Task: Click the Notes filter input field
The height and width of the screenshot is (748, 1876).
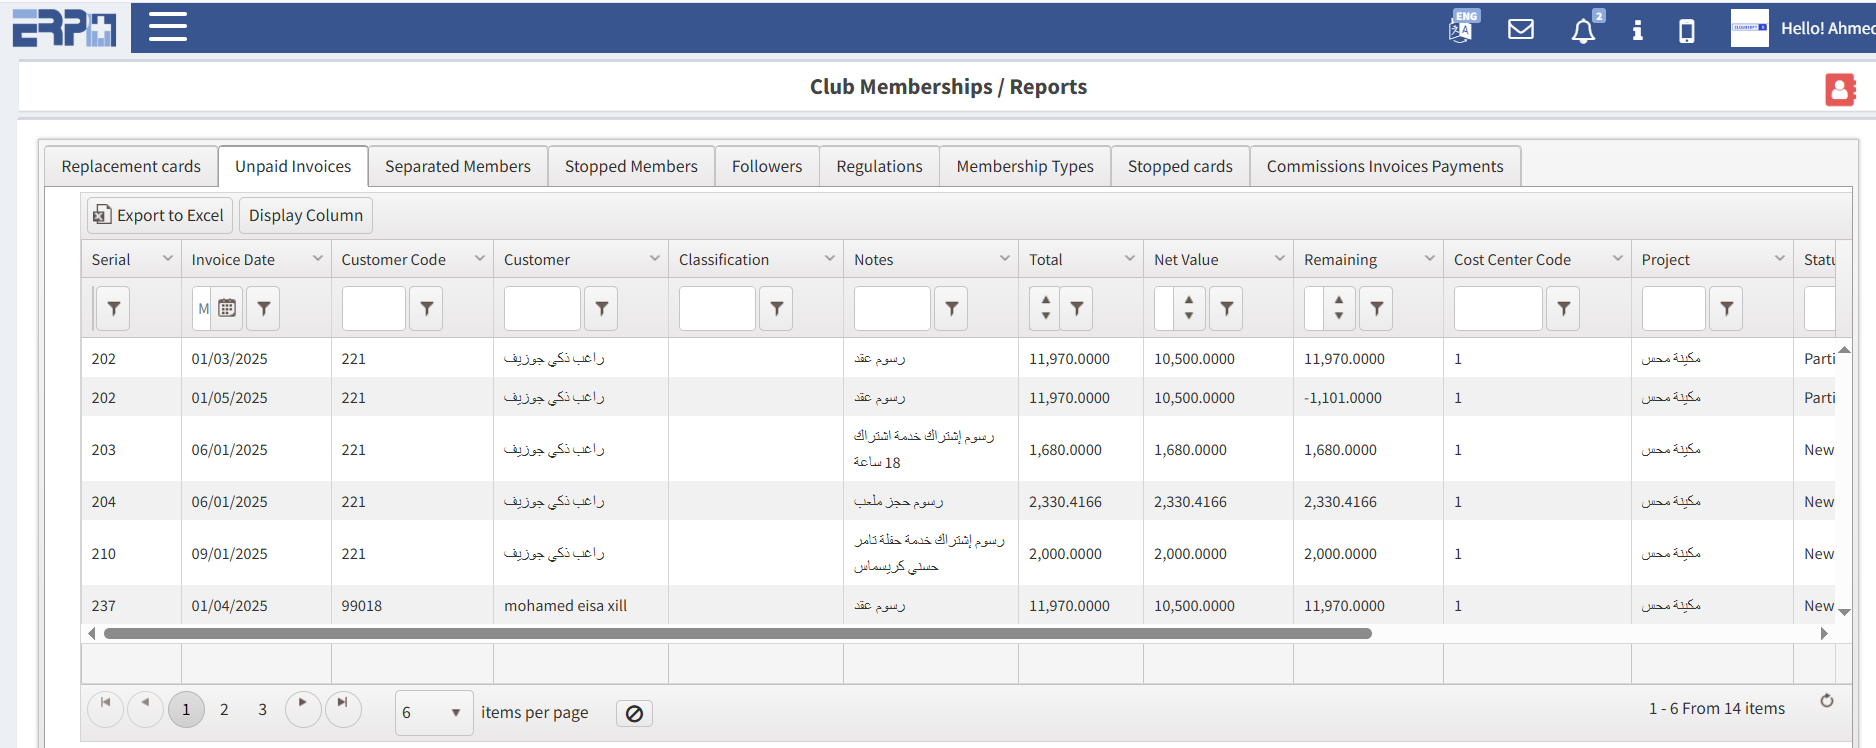Action: [x=891, y=309]
